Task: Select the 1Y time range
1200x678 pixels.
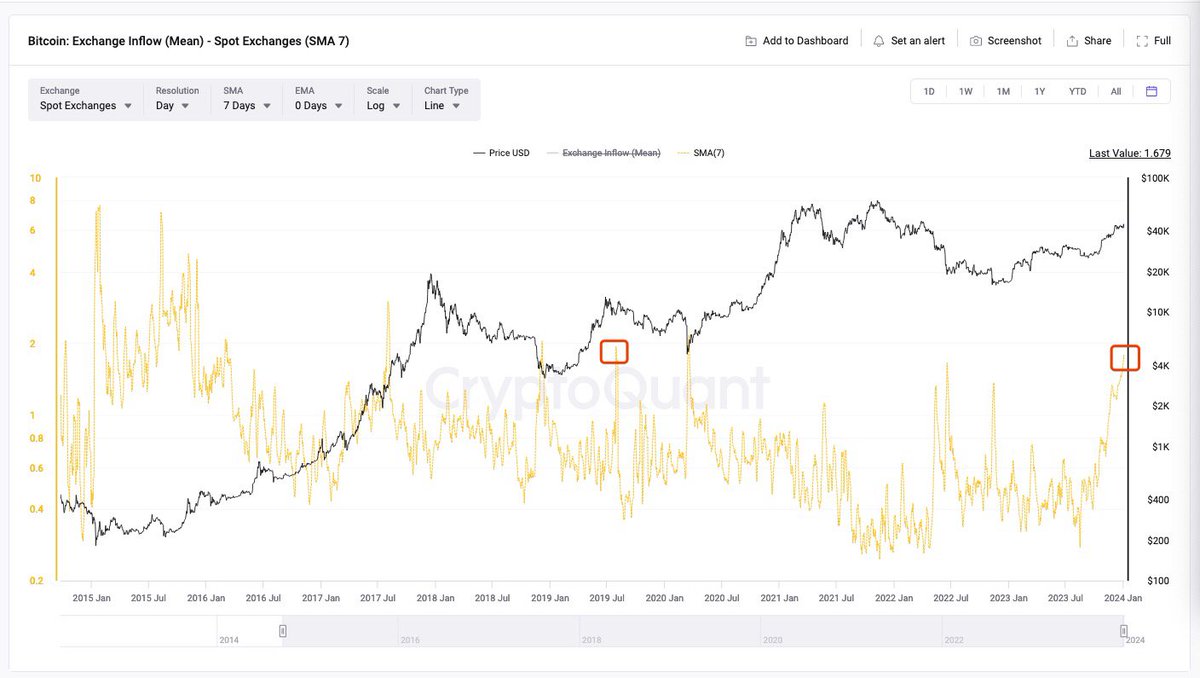Action: 1040,91
